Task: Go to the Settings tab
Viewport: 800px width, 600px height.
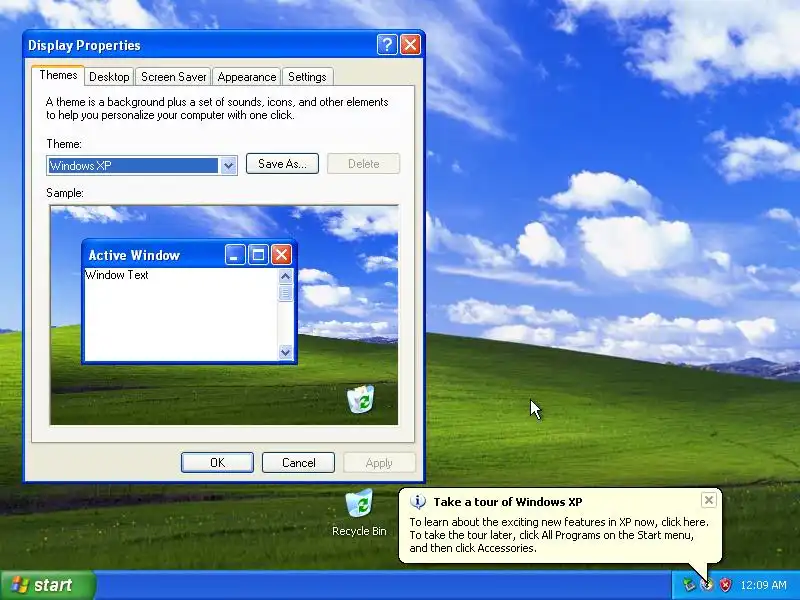Action: pos(307,77)
